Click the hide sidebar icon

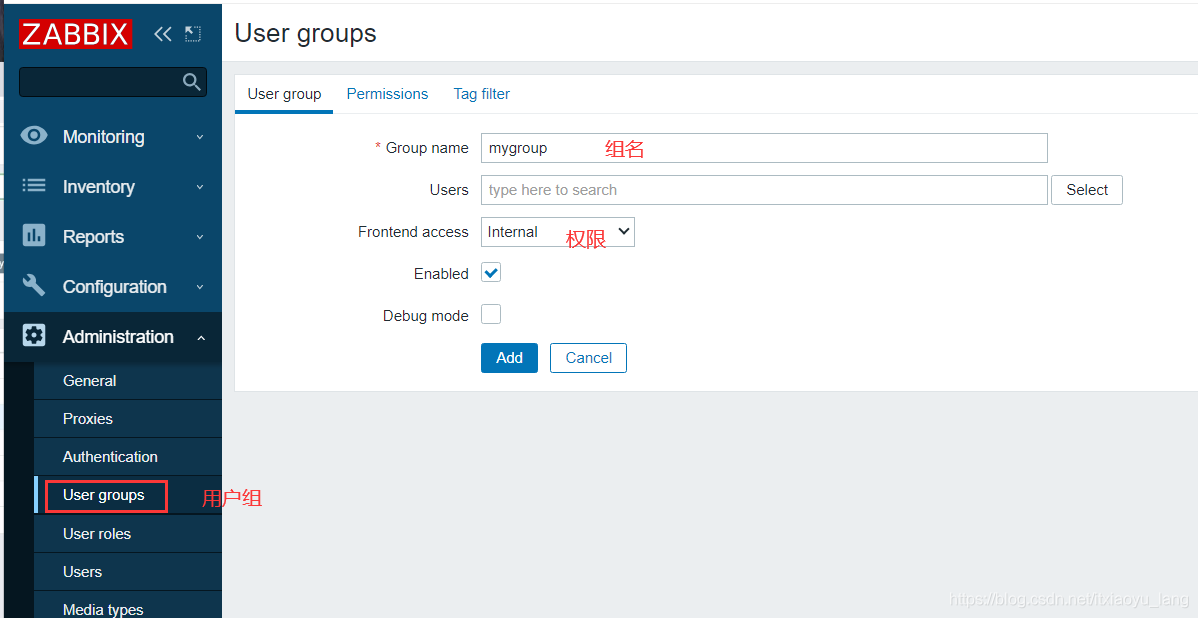pos(193,34)
